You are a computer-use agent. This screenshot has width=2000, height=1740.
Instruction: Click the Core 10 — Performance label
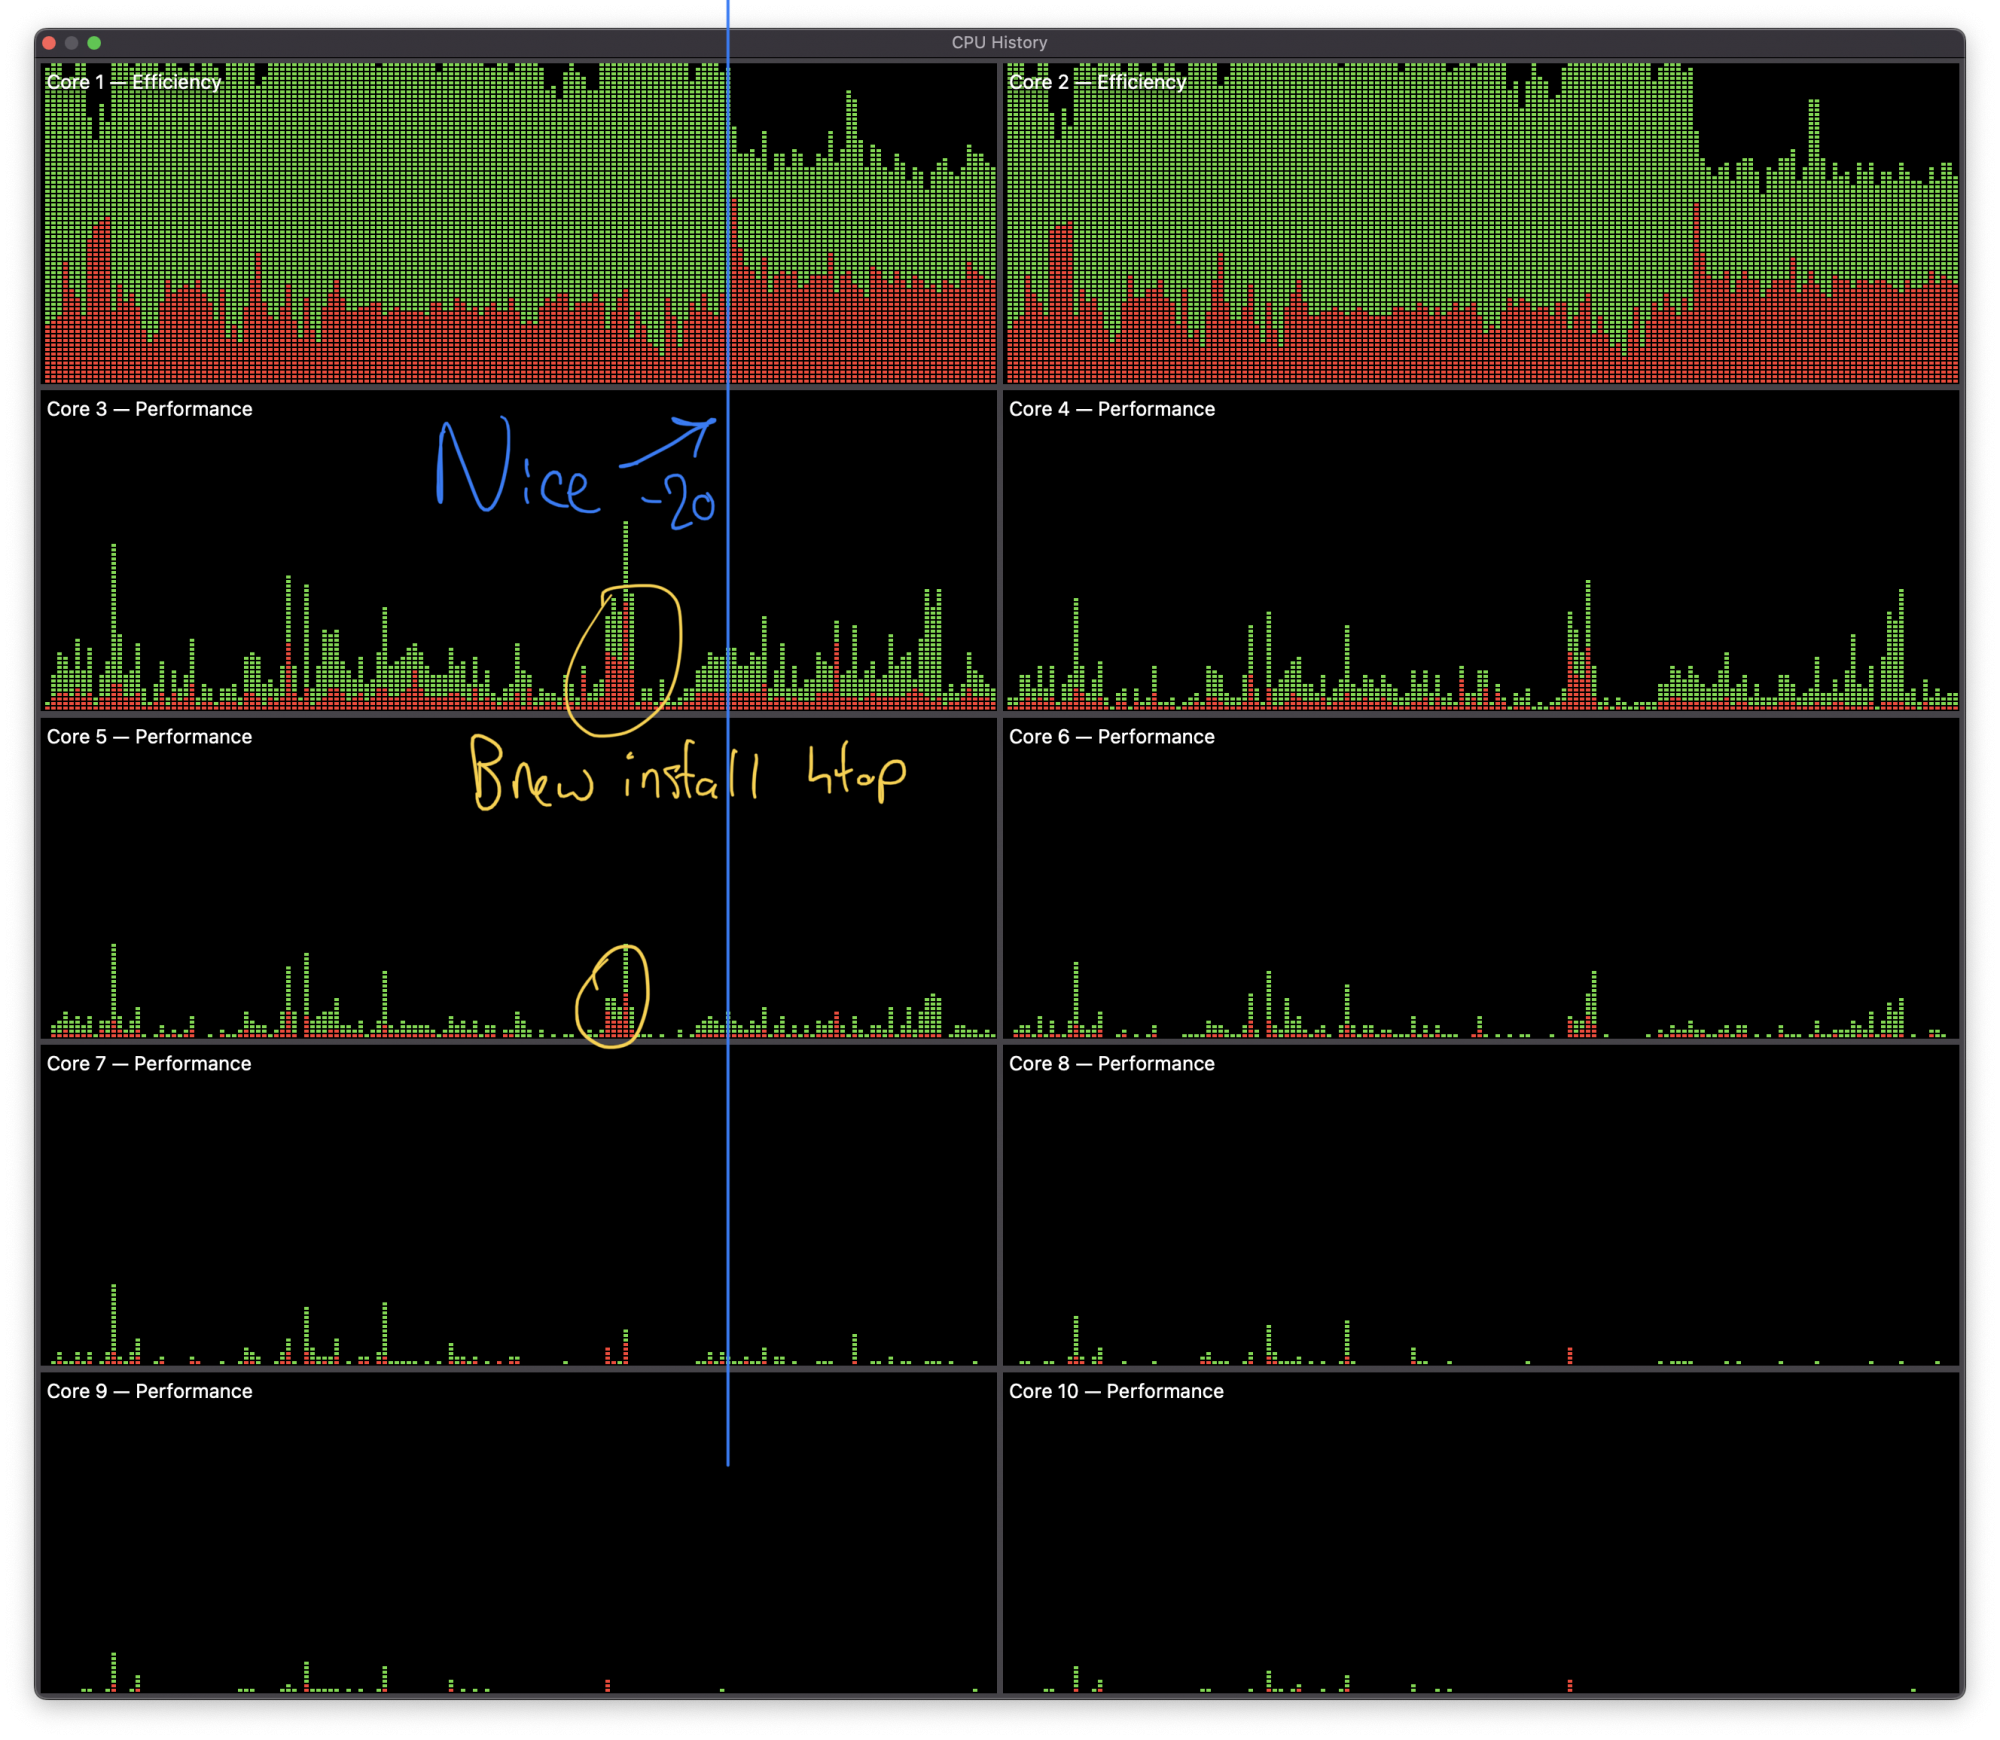tap(1116, 1391)
